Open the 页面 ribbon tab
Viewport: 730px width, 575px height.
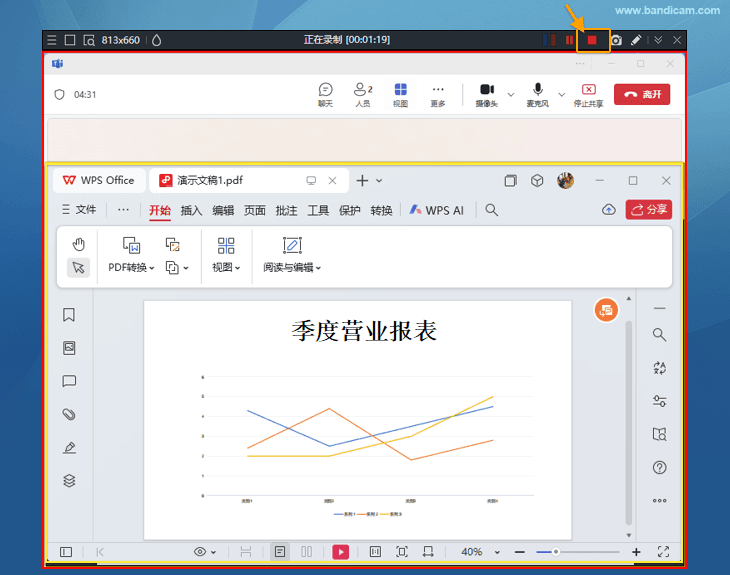[255, 210]
